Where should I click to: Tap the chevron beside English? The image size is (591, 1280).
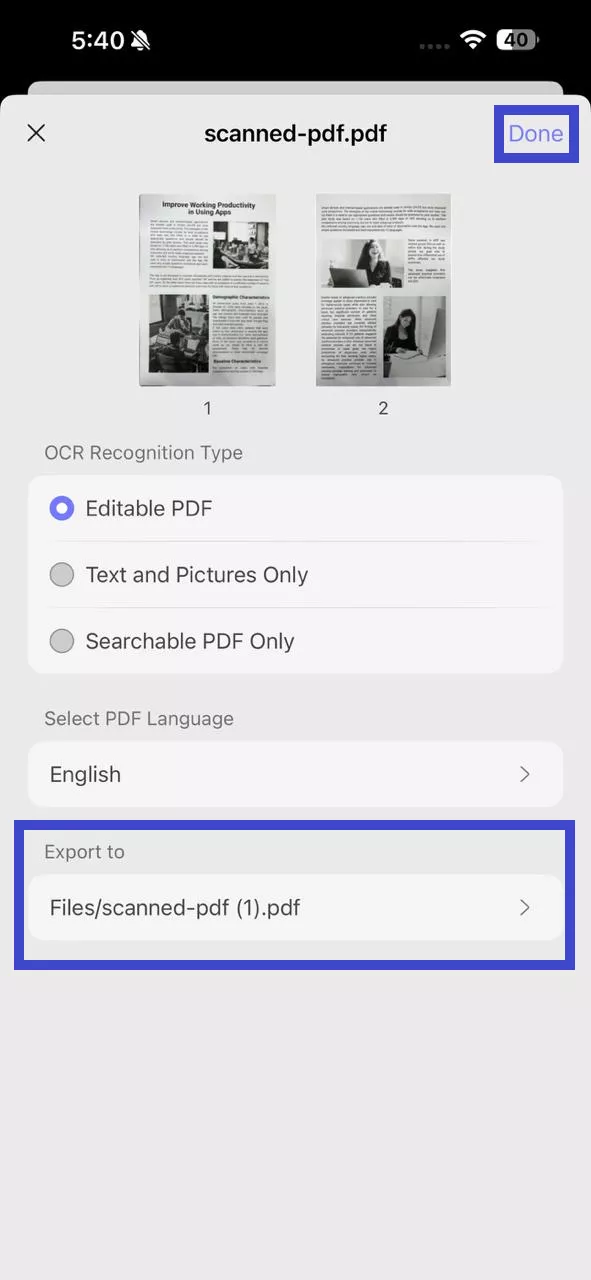click(x=525, y=774)
